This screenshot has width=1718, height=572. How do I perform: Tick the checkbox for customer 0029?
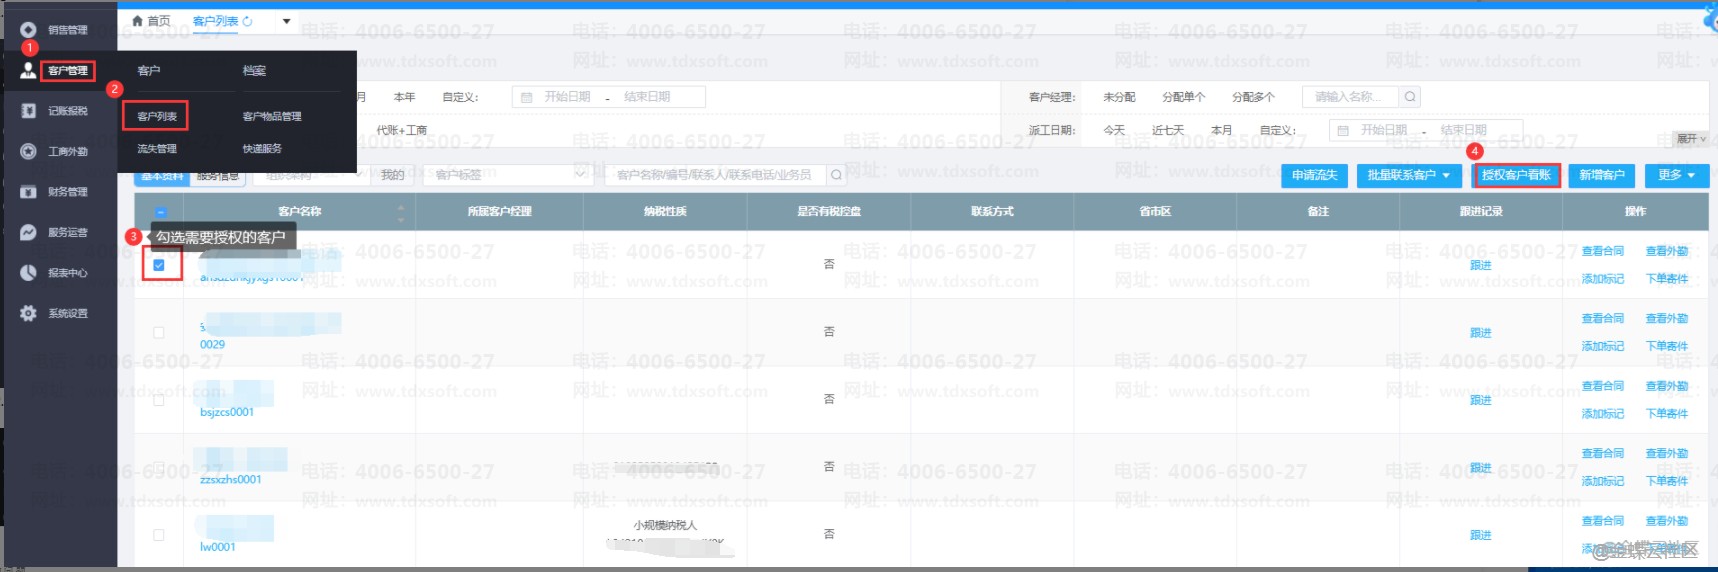pos(159,332)
